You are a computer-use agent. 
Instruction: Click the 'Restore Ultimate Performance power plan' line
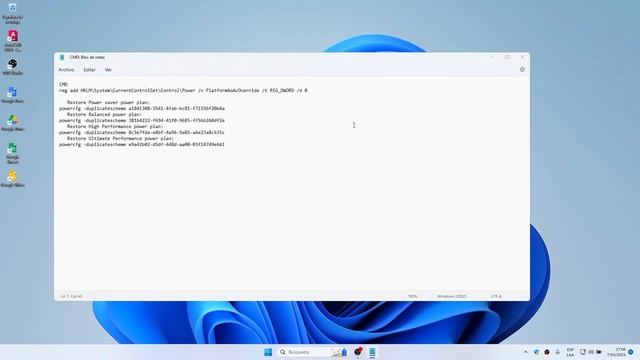click(x=120, y=138)
